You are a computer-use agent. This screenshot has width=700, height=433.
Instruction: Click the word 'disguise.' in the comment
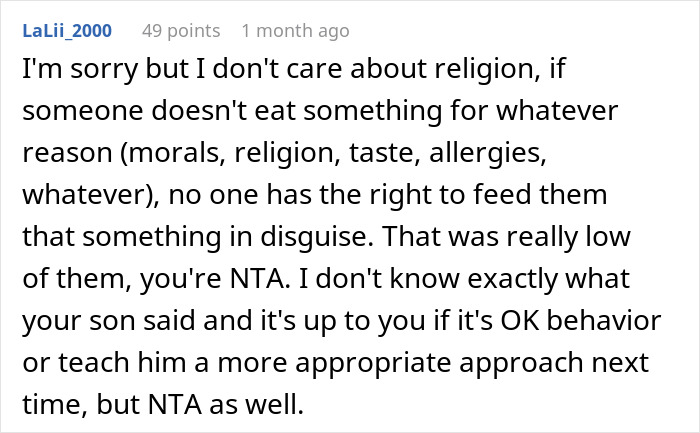point(317,237)
